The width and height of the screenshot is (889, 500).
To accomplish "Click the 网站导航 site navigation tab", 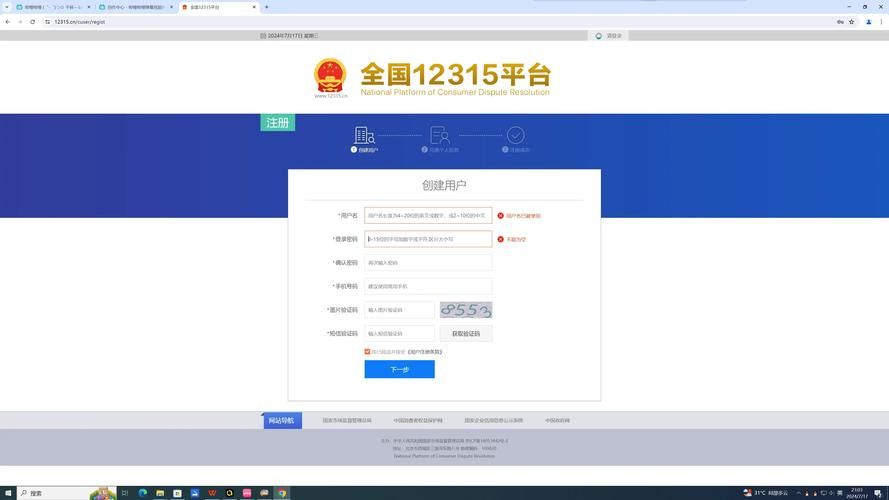I will (x=282, y=421).
